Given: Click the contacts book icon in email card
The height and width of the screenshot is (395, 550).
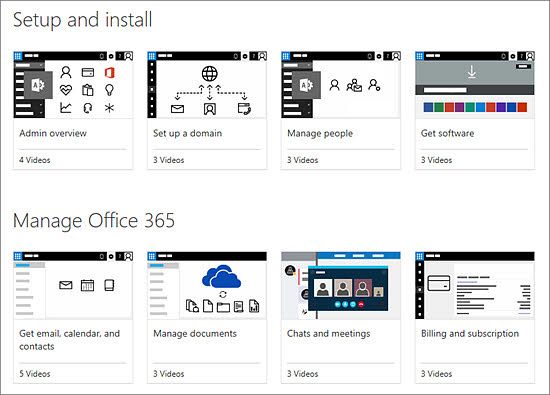Looking at the screenshot, I should [109, 285].
